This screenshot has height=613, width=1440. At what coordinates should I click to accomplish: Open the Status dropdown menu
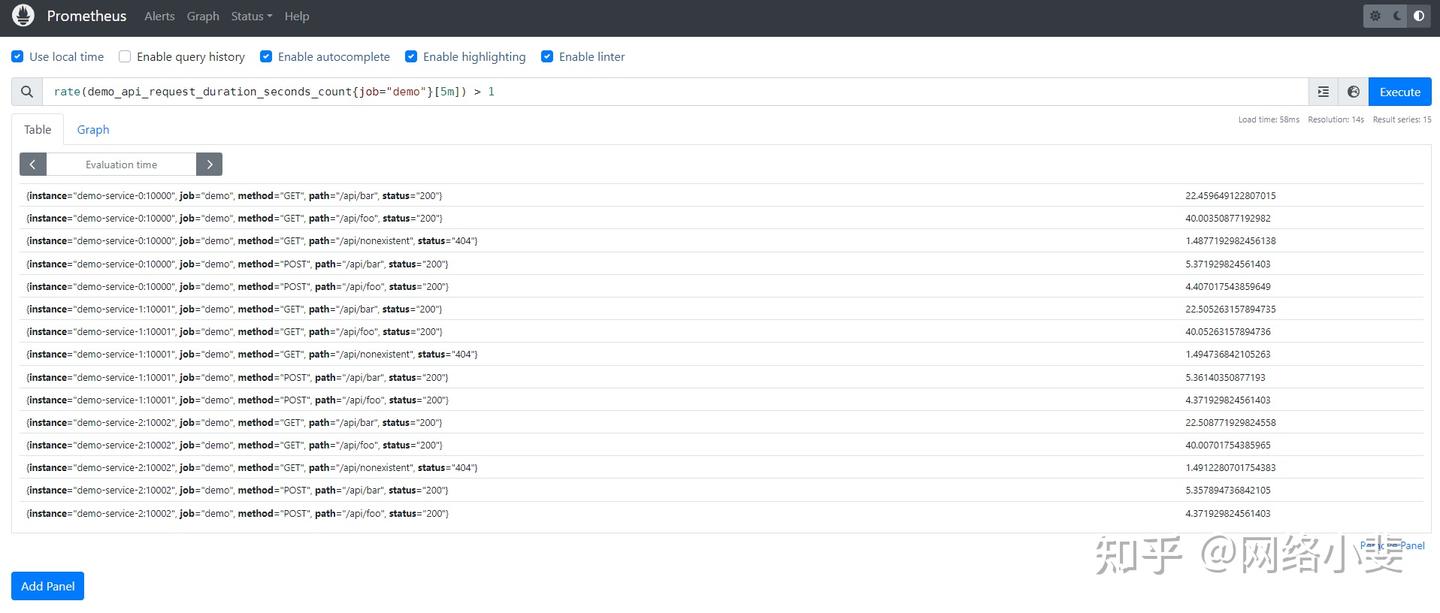tap(251, 16)
